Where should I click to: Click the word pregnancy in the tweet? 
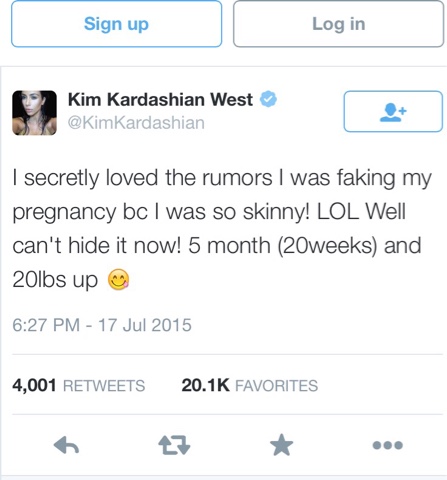pos(65,213)
